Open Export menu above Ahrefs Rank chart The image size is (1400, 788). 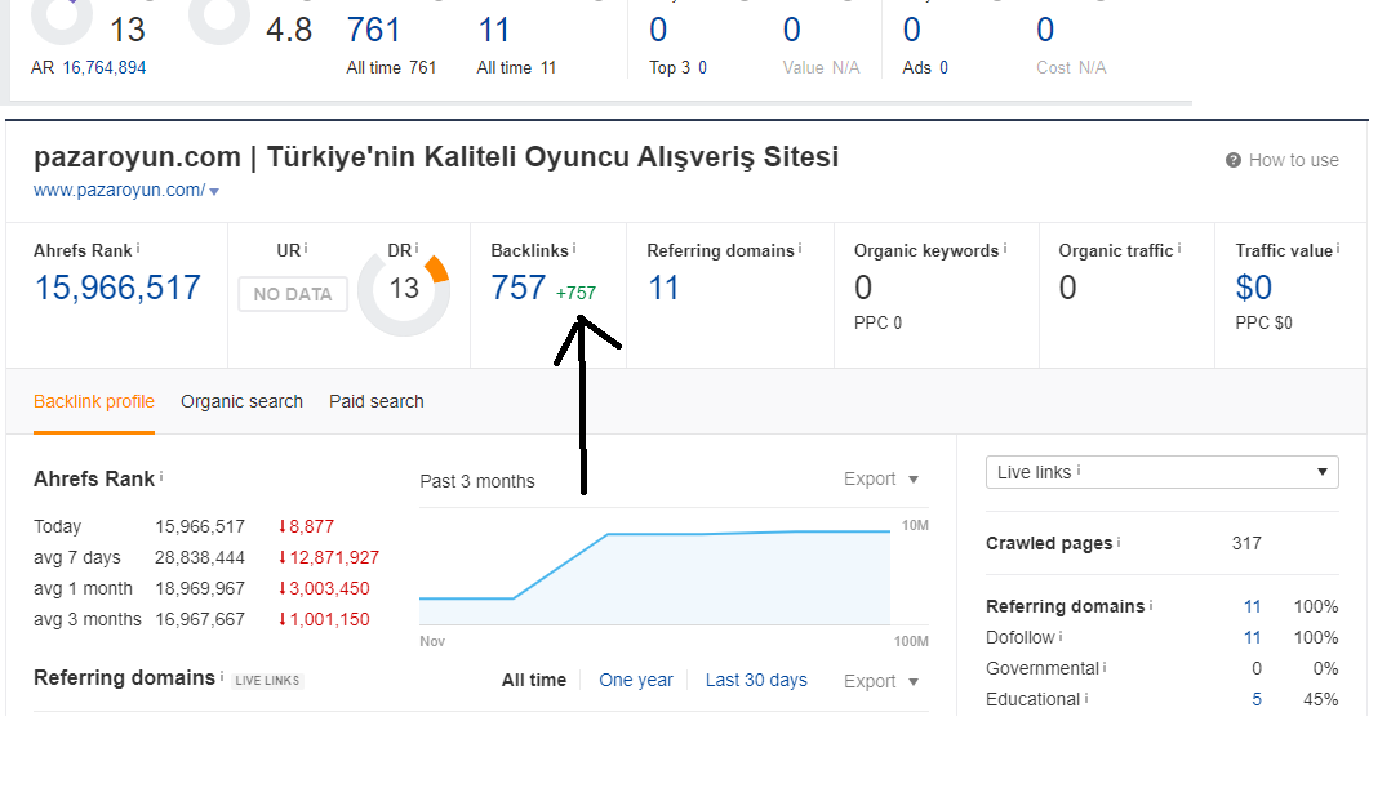tap(881, 479)
